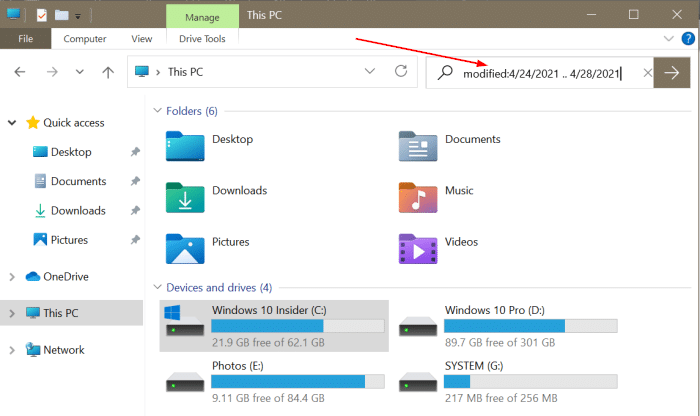The width and height of the screenshot is (700, 416).
Task: Collapse the Devices and drives group
Action: 157,287
